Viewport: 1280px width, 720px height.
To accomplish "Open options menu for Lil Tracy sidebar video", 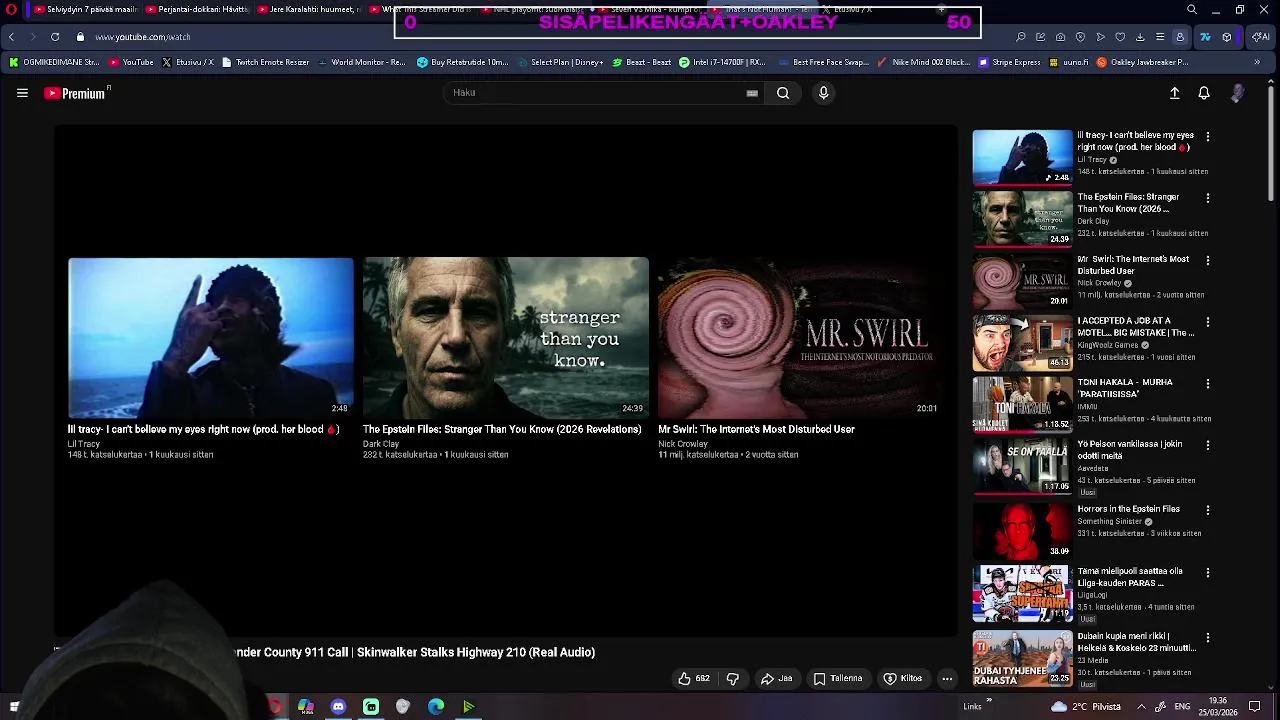I will tap(1207, 137).
